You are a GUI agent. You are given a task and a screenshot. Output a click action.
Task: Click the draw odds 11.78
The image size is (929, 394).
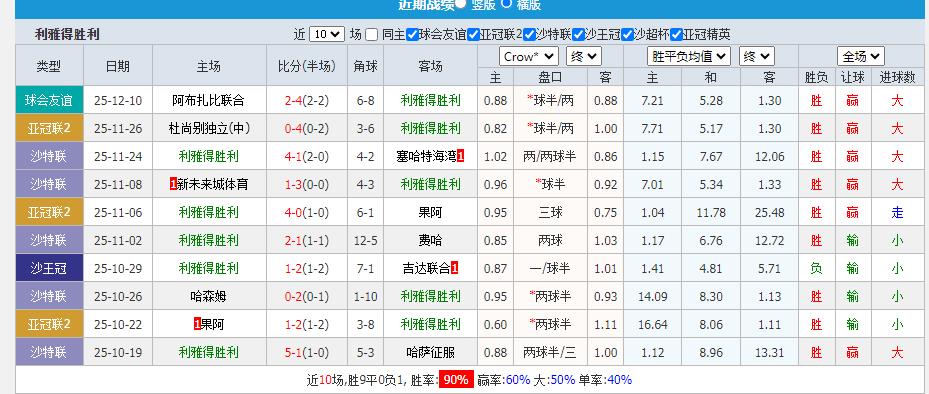[x=711, y=213]
